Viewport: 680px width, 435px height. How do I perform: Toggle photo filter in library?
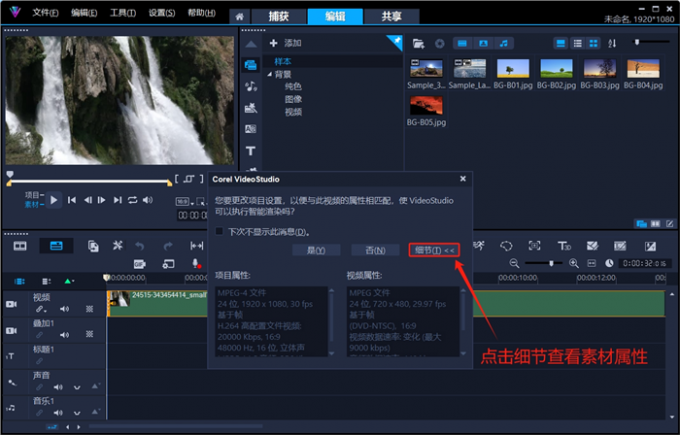[x=483, y=43]
